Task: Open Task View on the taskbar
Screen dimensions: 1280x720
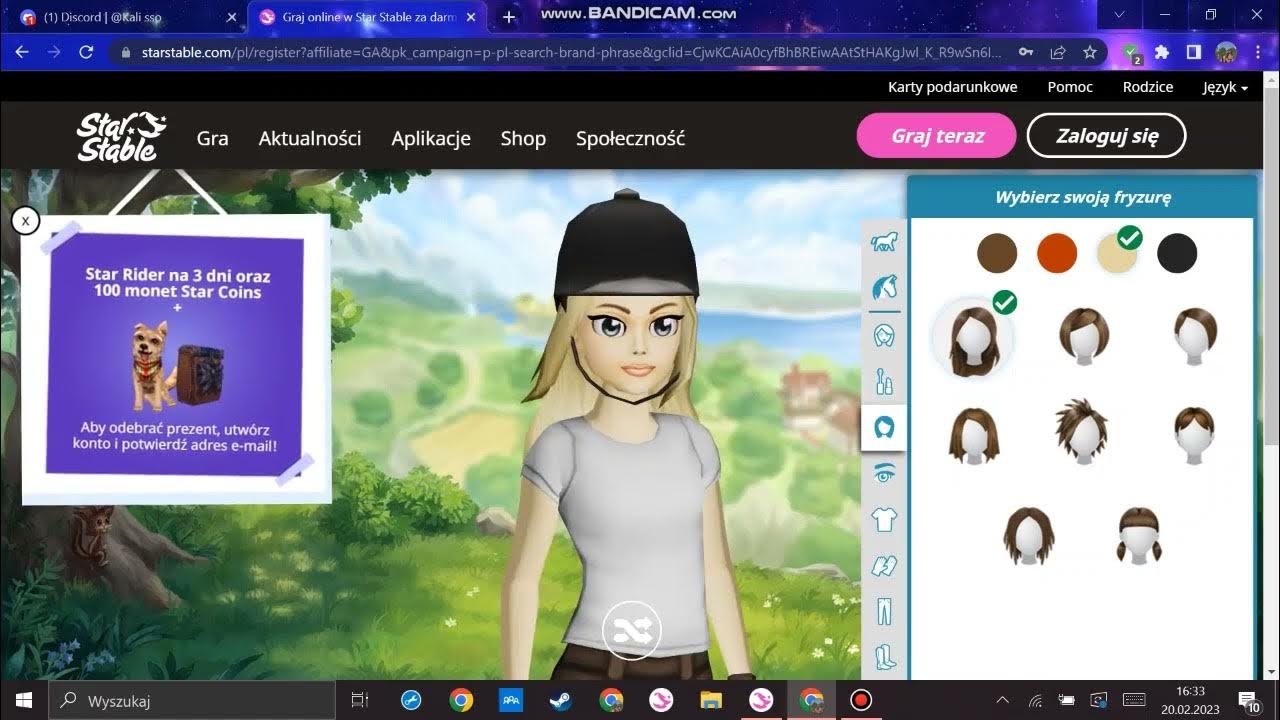Action: (360, 700)
